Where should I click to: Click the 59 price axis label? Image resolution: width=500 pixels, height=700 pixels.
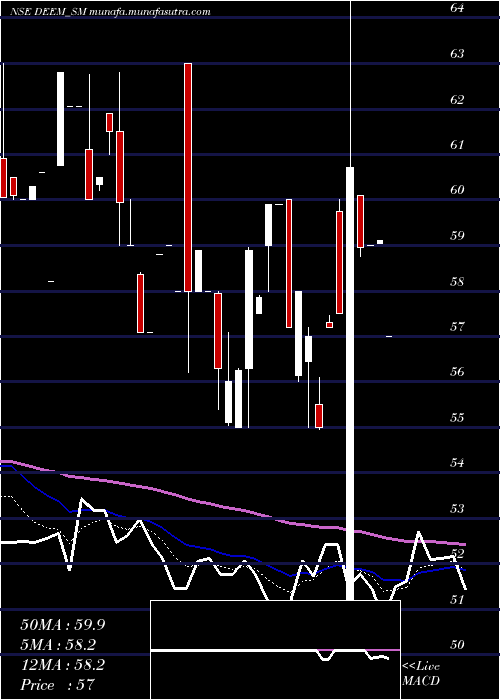(x=456, y=236)
